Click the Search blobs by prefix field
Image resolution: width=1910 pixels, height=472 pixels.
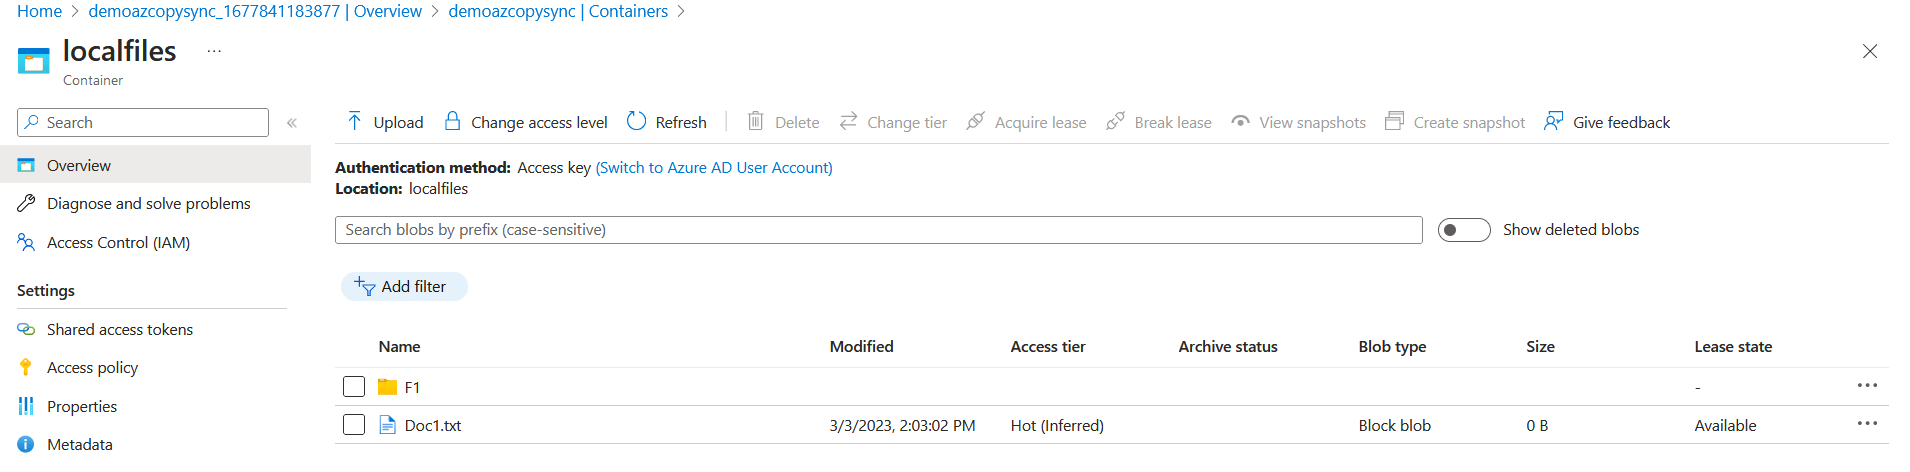pyautogui.click(x=878, y=230)
